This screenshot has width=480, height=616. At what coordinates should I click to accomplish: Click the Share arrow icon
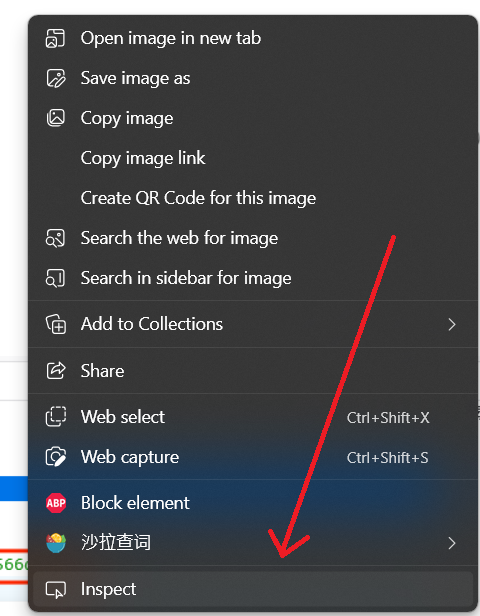point(56,370)
